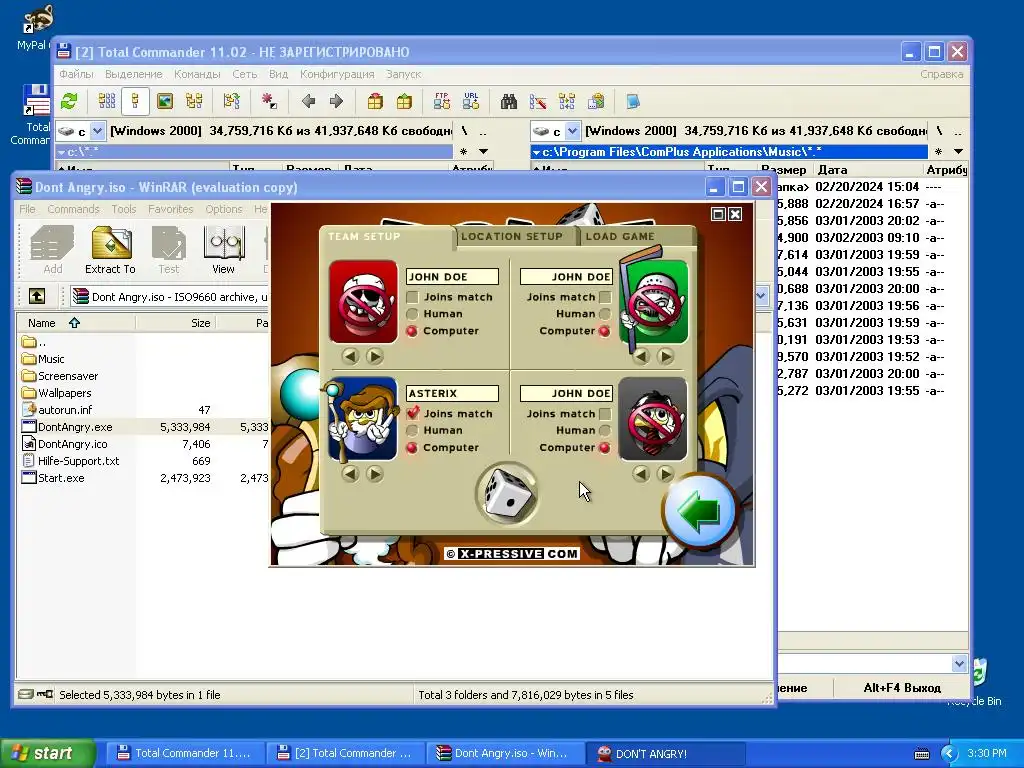Switch to Location Setup tab
Screen dimensions: 1024x768
[511, 236]
